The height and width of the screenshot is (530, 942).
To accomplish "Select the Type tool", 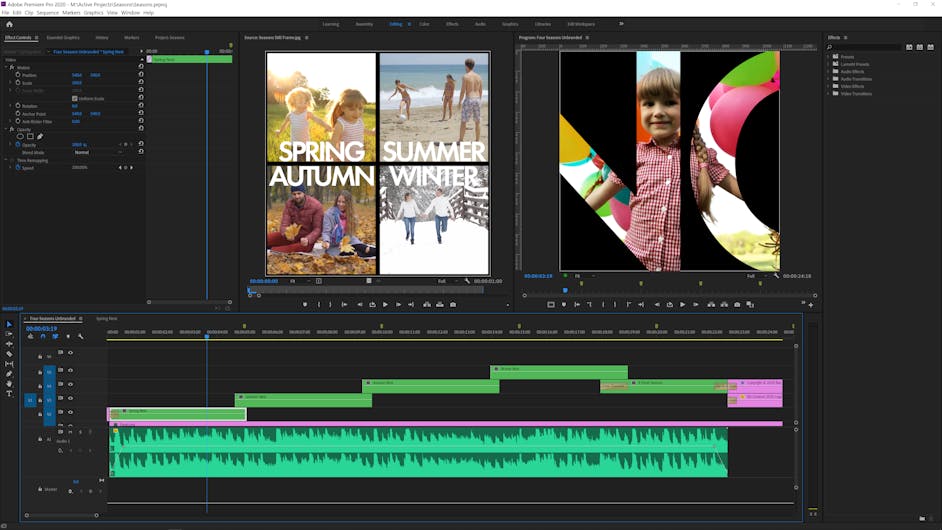I will (9, 394).
